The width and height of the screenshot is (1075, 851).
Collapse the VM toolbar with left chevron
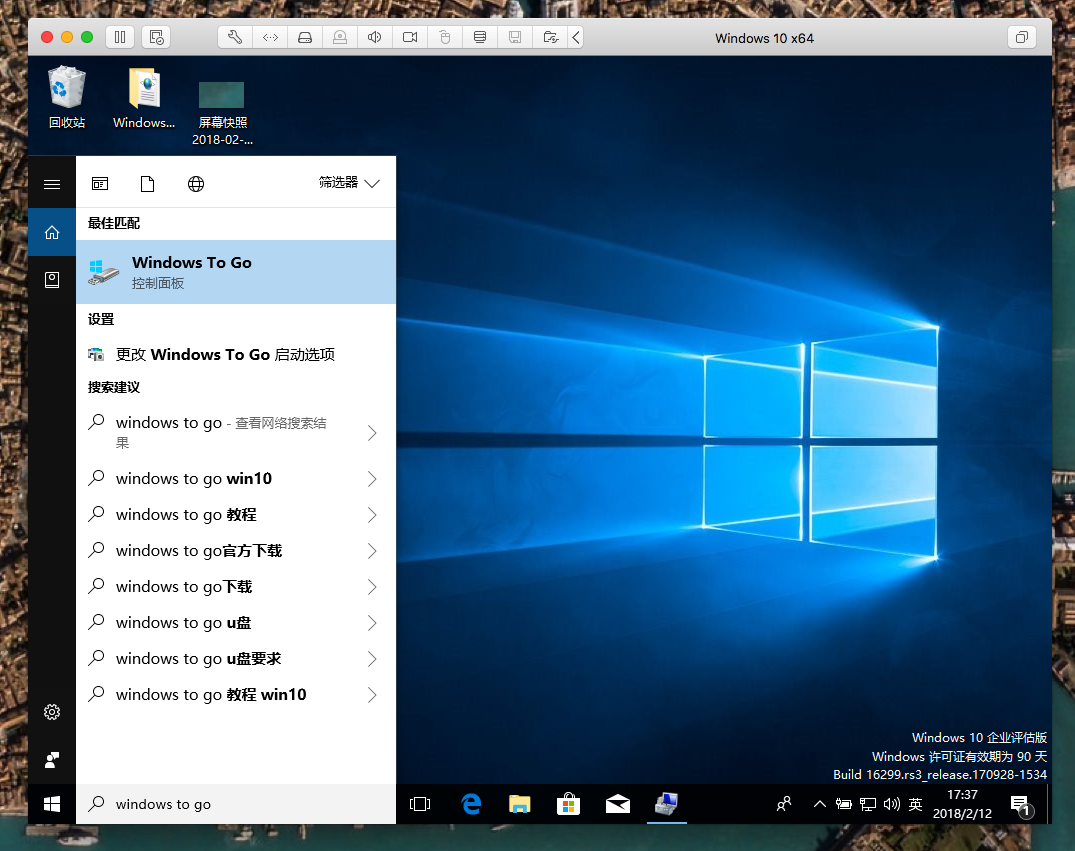576,37
